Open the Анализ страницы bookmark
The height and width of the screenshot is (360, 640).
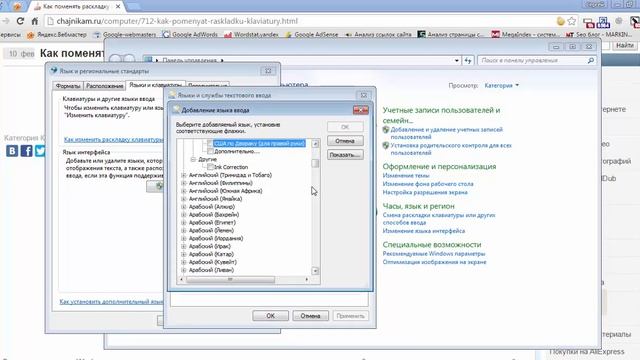[x=451, y=35]
